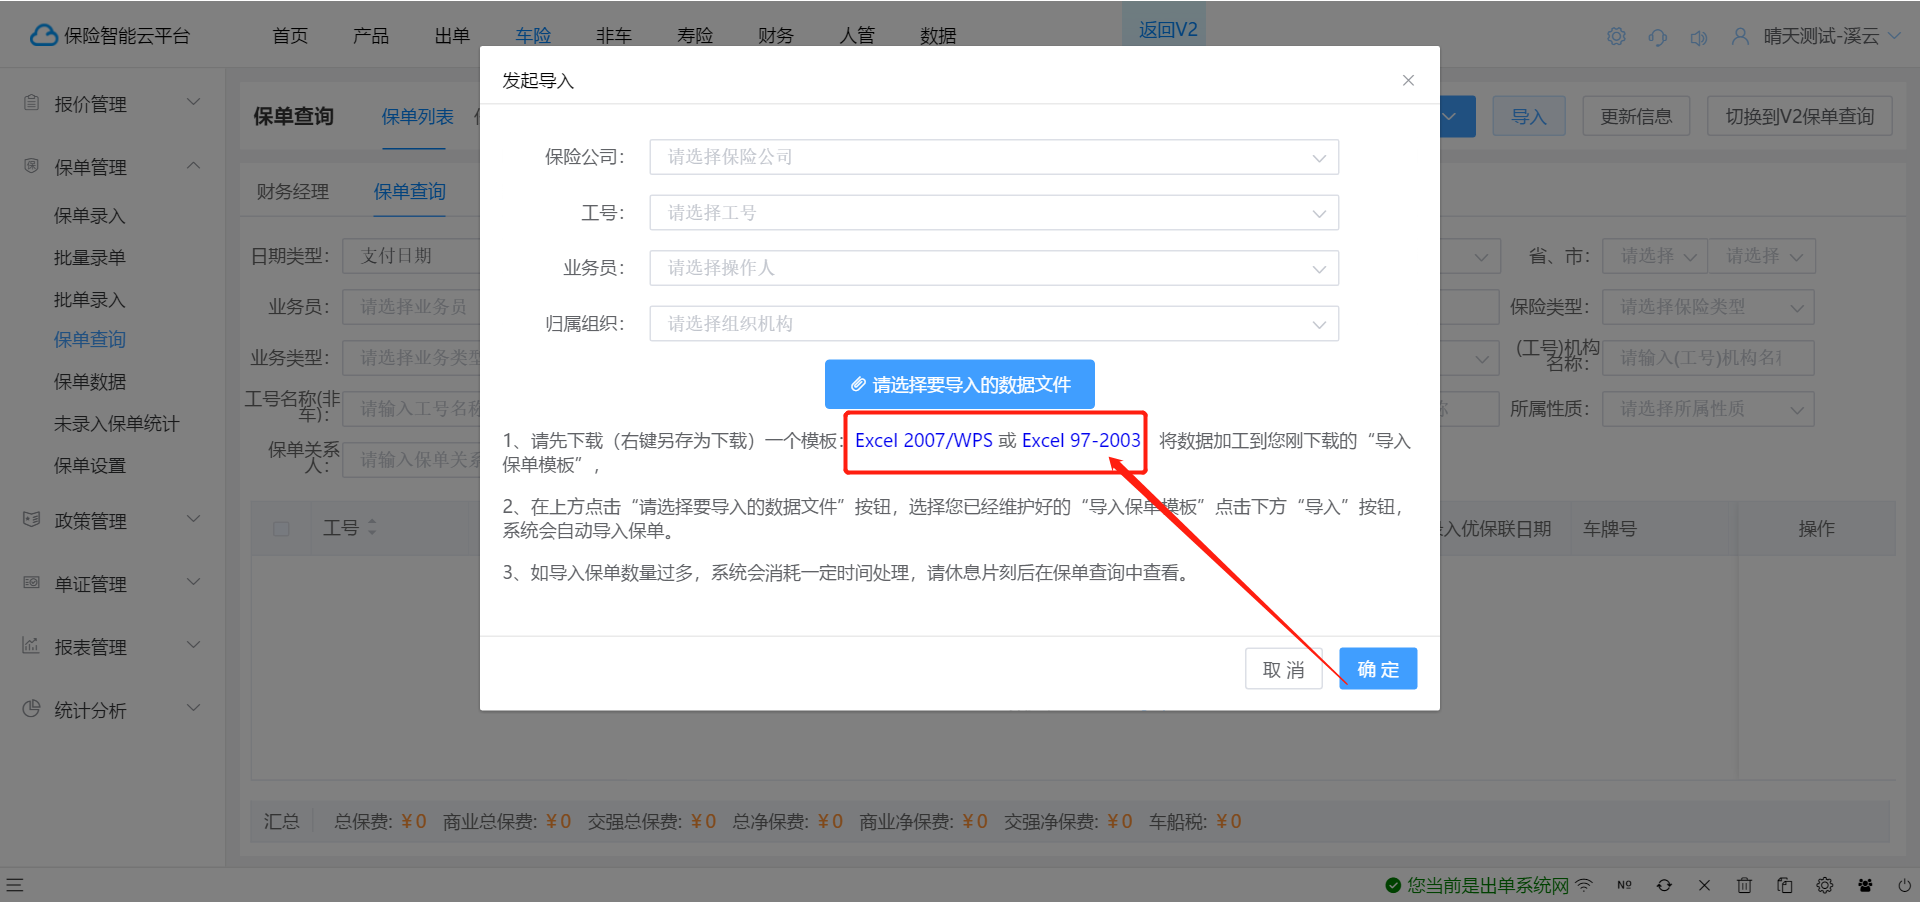This screenshot has height=902, width=1920.
Task: Click the № icon in status bar
Action: 1624,885
